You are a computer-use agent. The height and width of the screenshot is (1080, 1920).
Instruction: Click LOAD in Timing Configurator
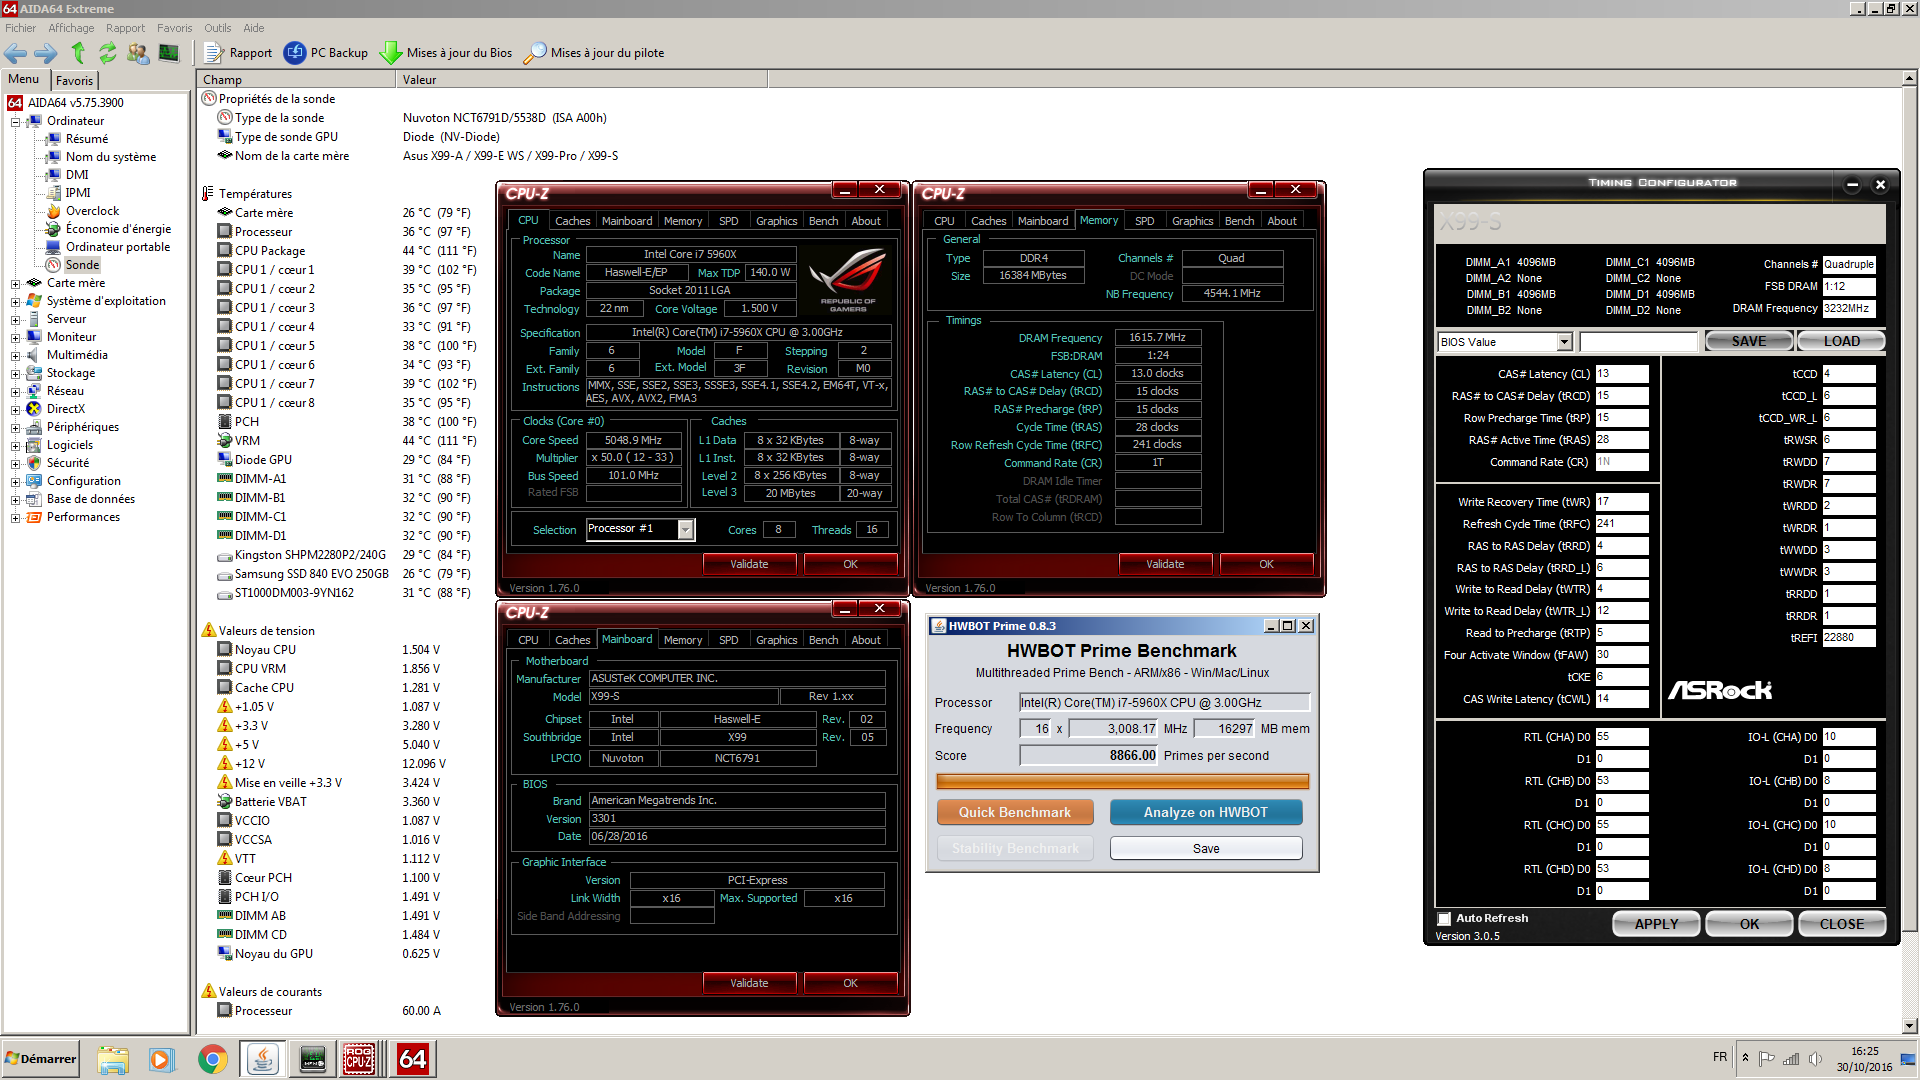click(x=1841, y=341)
